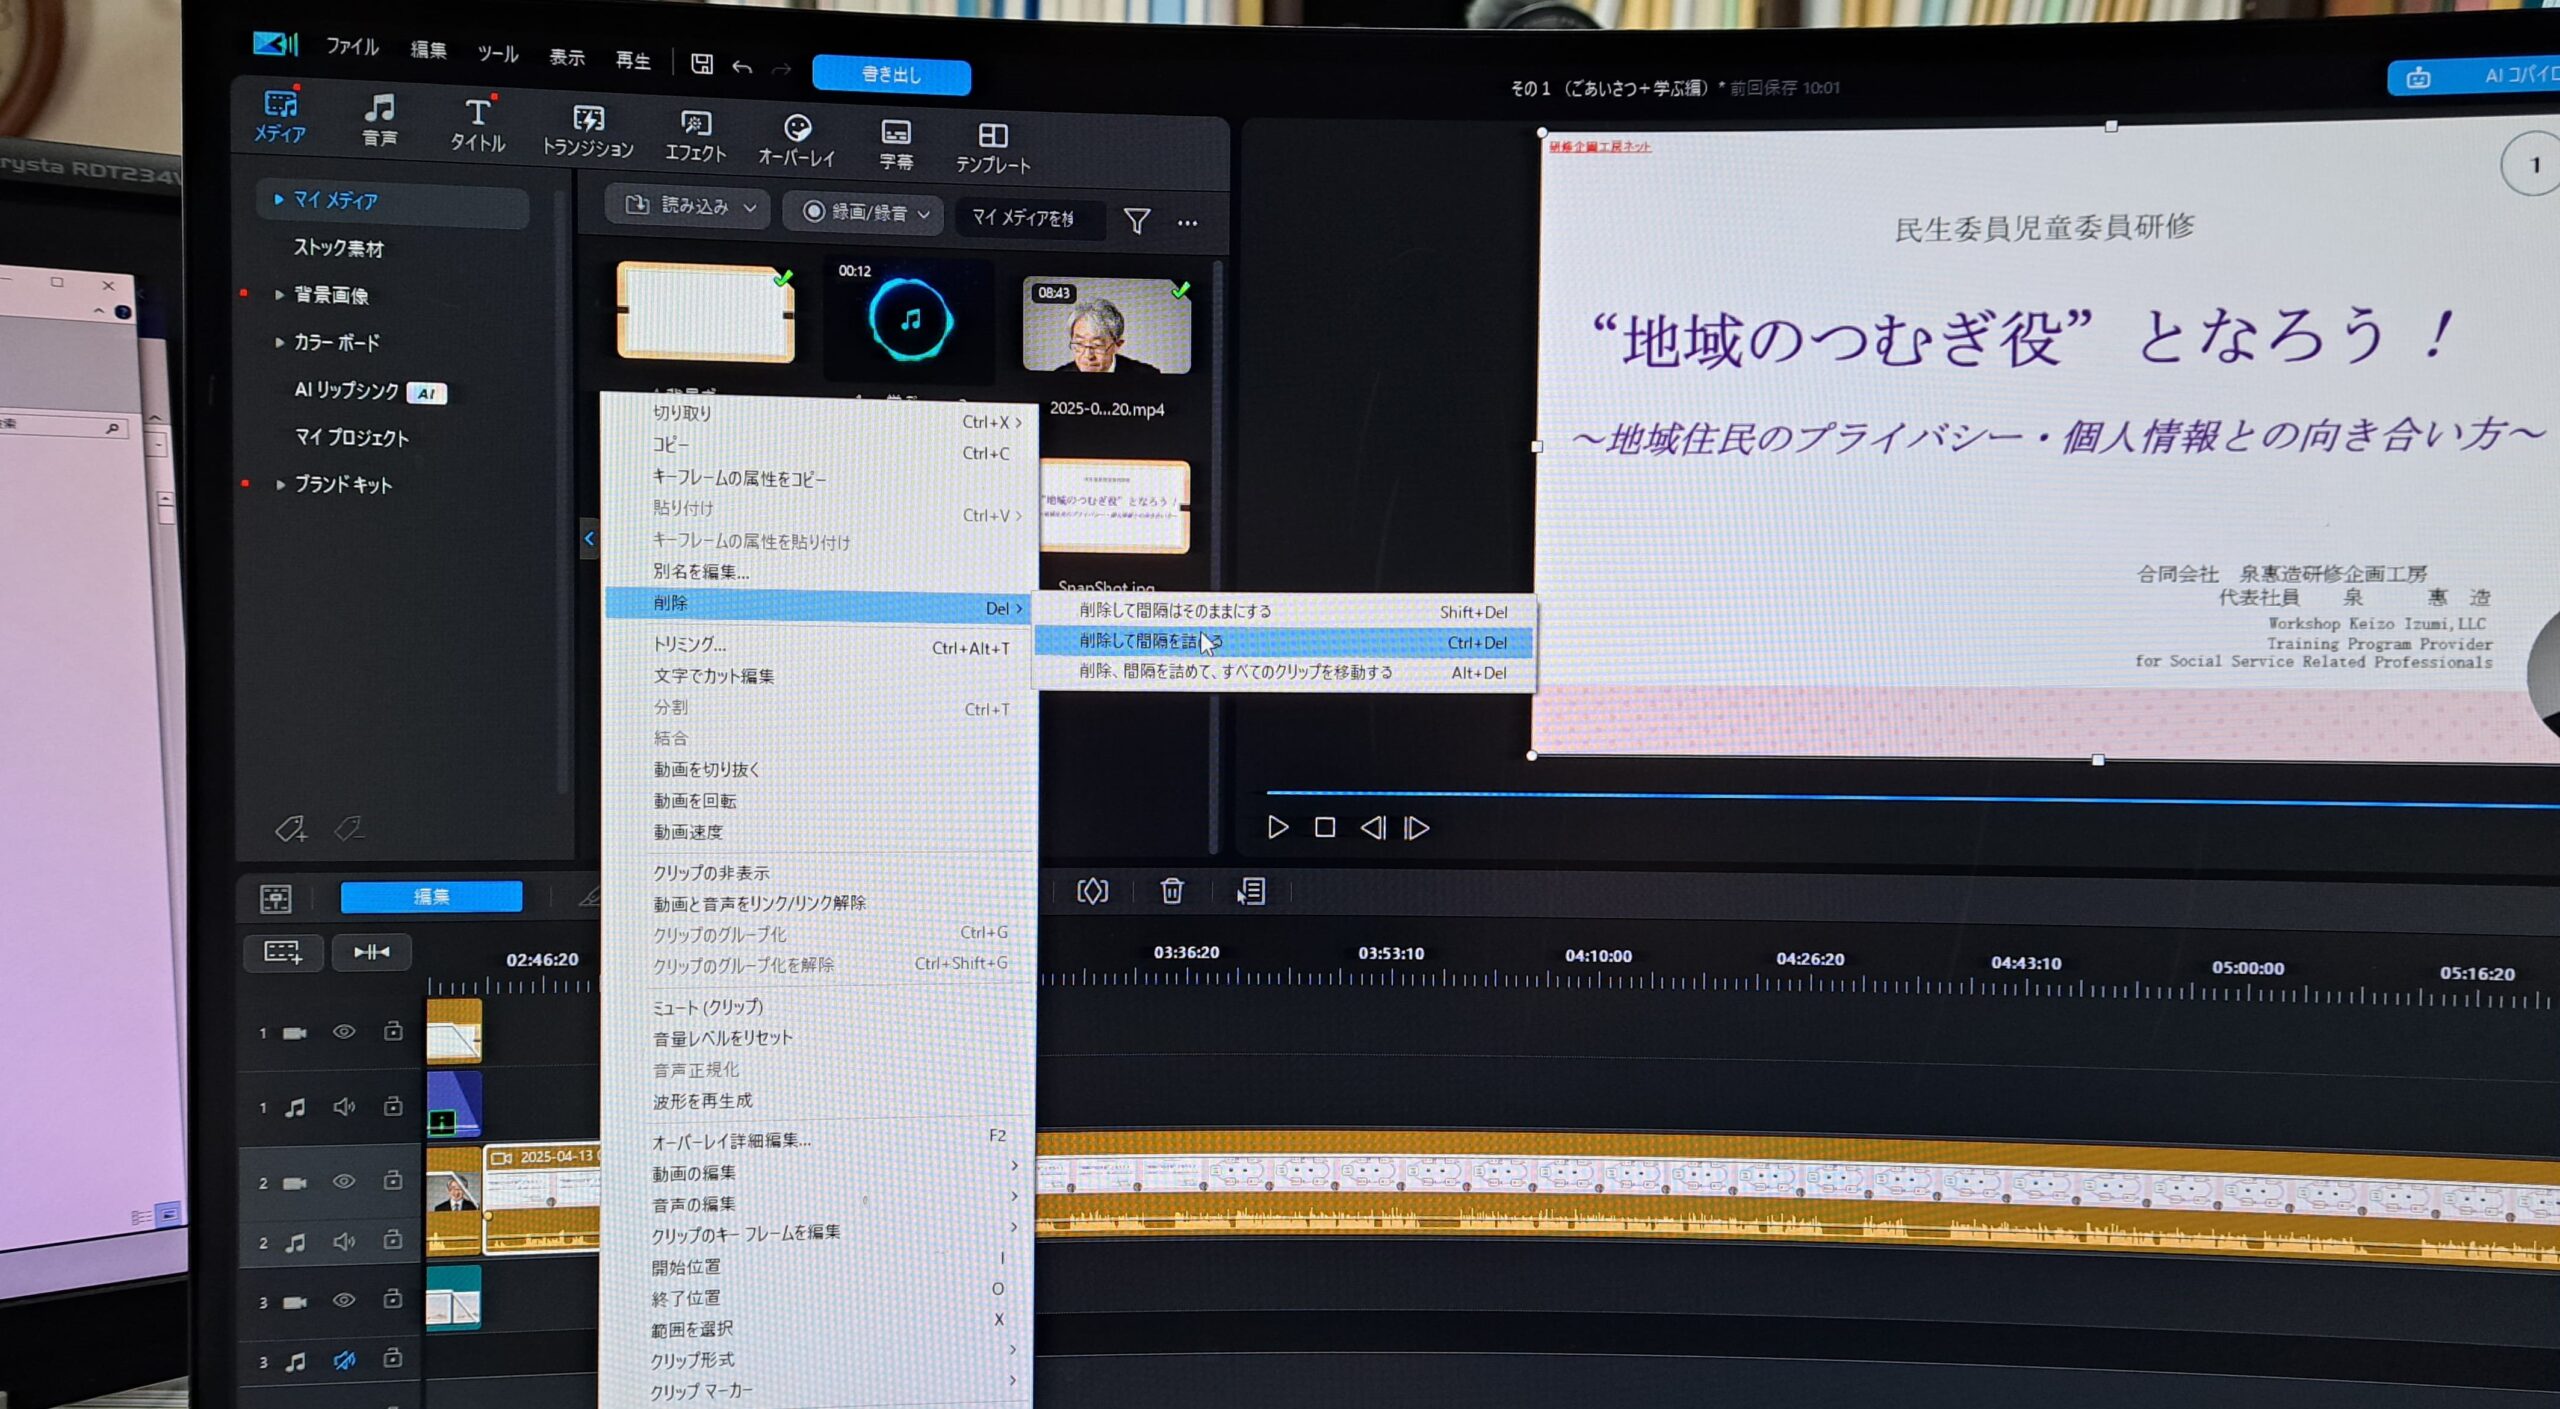Click the fit timeline zoom icon

[x=371, y=952]
